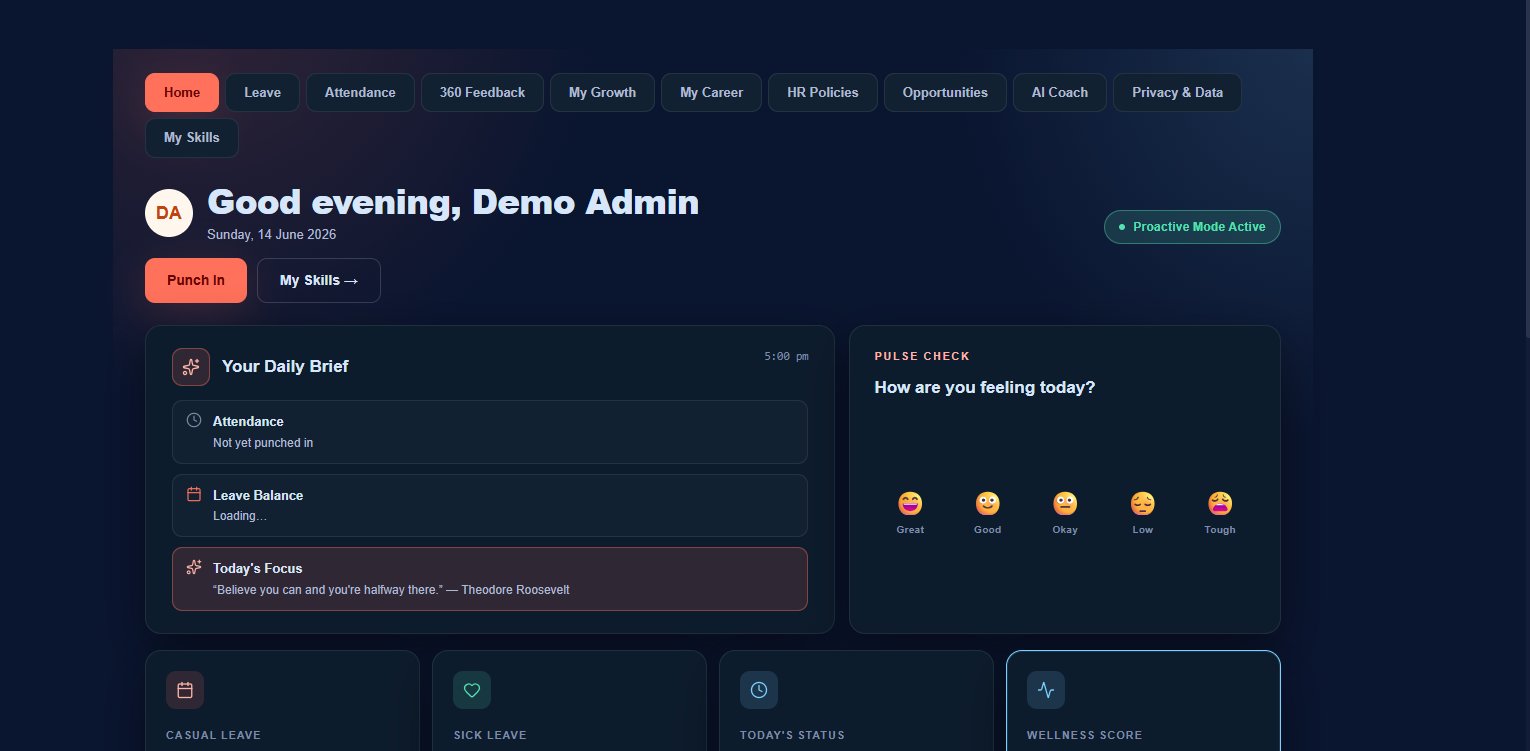Click the PULSE CHECK label
The image size is (1530, 751).
922,356
